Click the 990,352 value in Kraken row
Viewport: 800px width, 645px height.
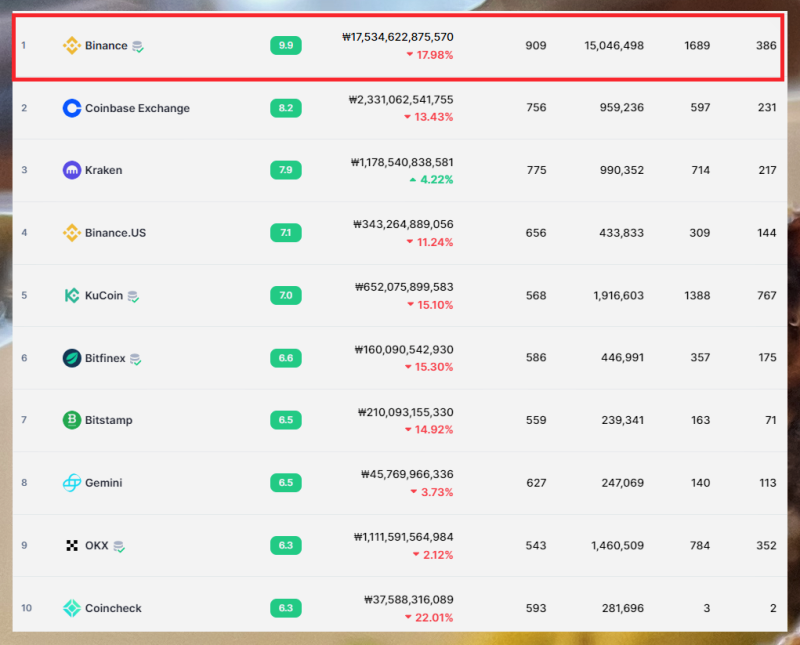621,170
